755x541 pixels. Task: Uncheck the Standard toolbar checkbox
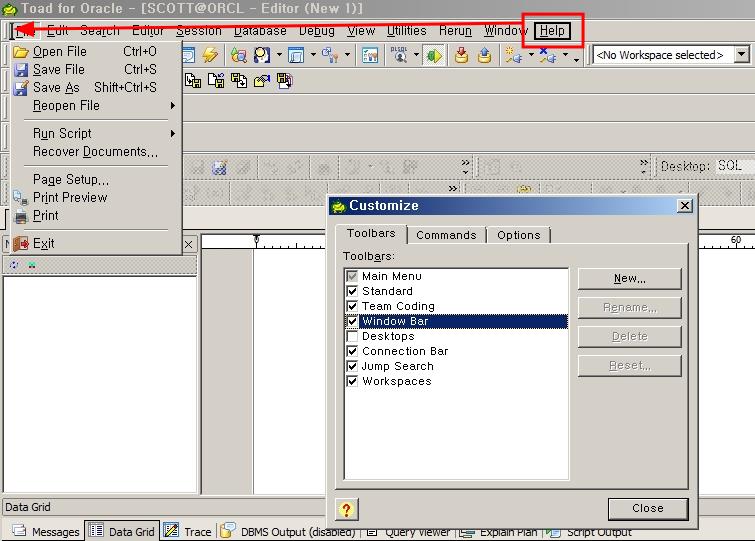click(x=352, y=291)
